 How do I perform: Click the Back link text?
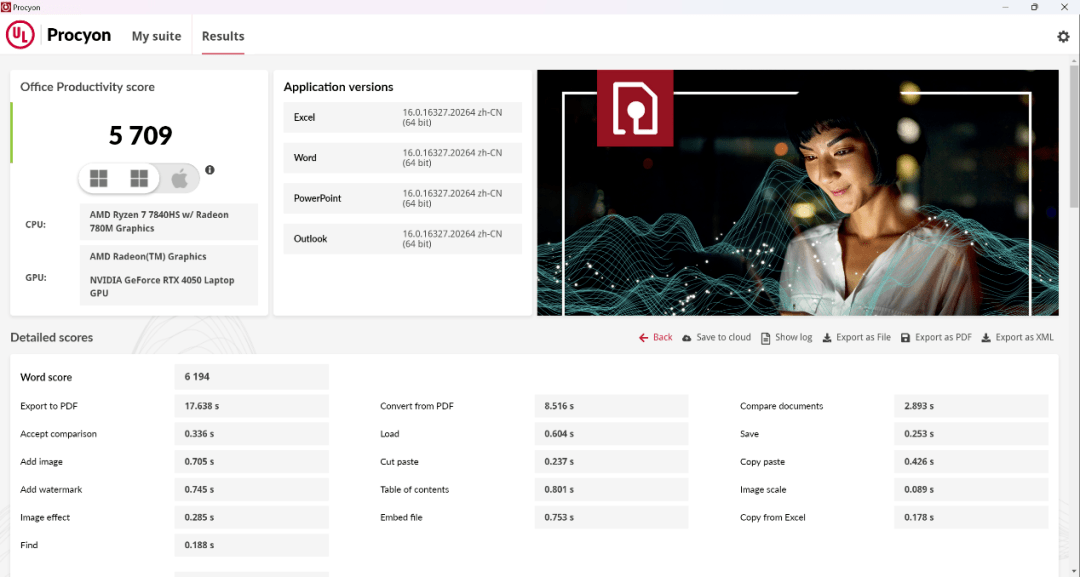662,338
